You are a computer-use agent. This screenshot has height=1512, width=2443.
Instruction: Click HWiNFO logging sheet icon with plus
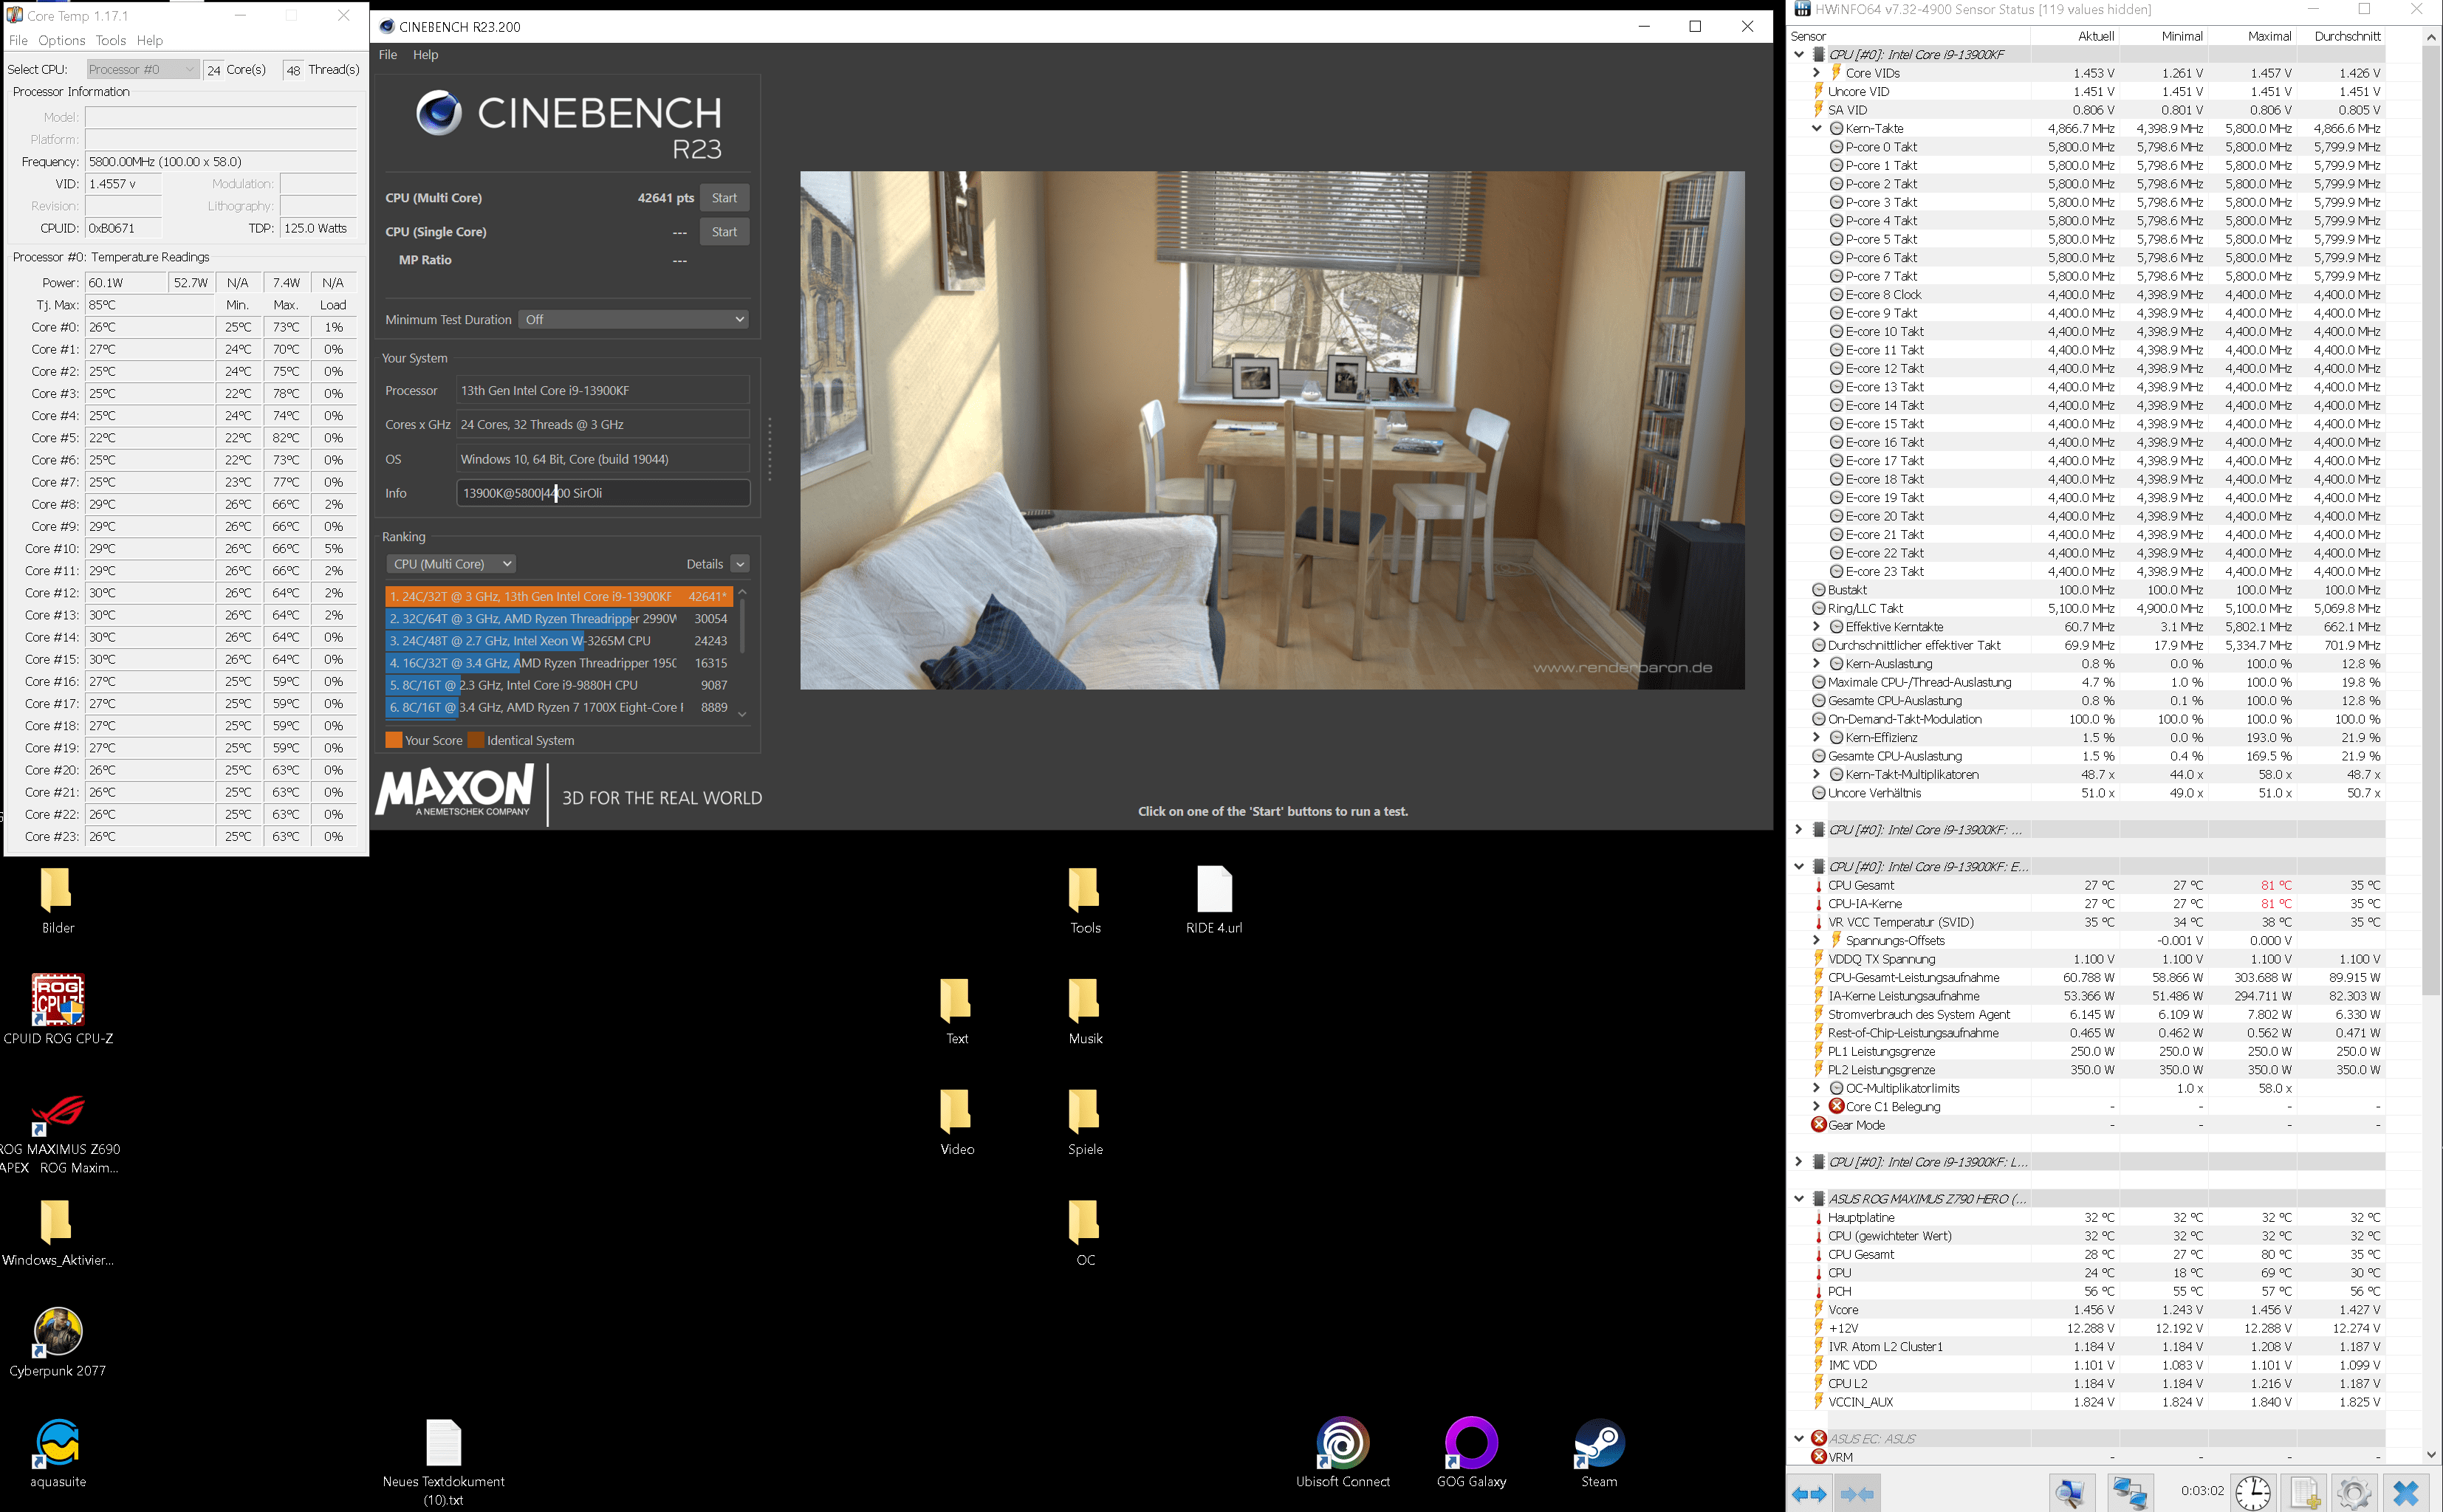pyautogui.click(x=2305, y=1493)
